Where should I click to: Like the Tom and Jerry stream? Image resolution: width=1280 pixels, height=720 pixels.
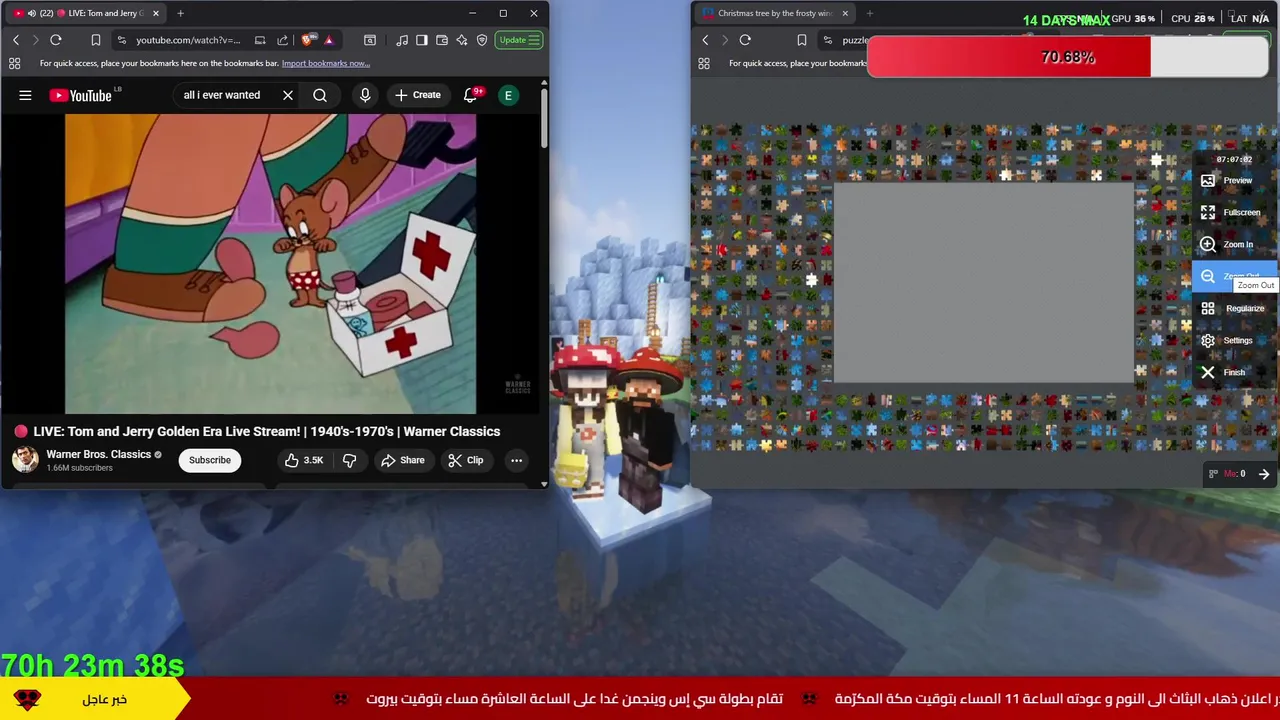click(x=303, y=460)
